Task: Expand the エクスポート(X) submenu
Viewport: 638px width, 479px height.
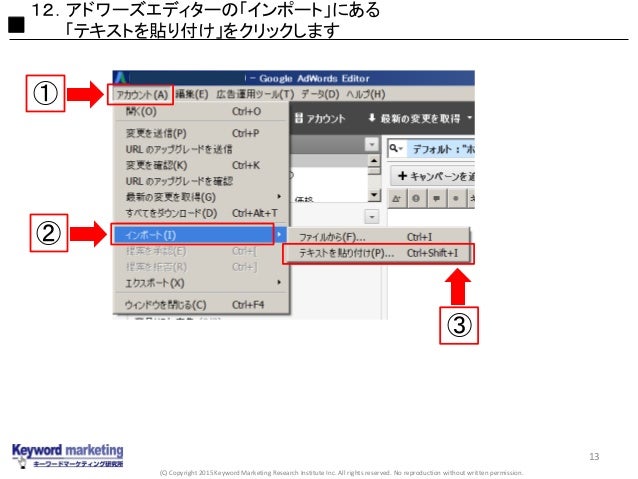Action: 201,283
